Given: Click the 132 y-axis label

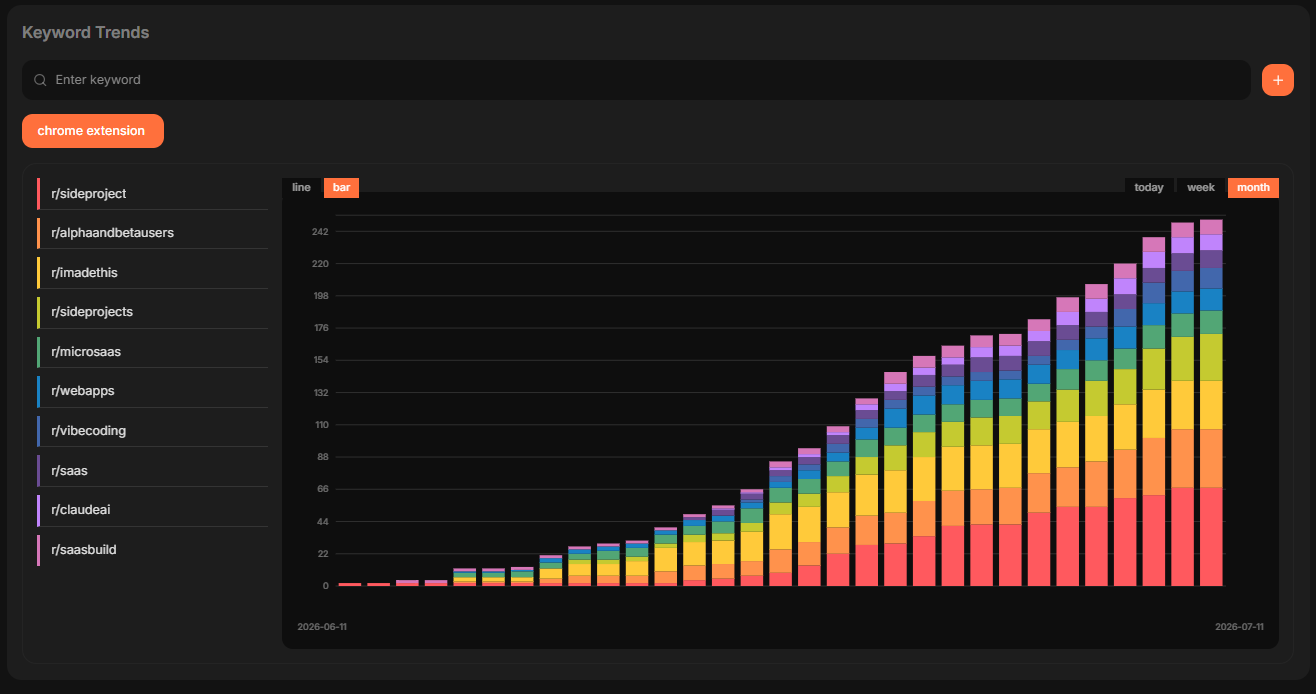Looking at the screenshot, I should 320,393.
